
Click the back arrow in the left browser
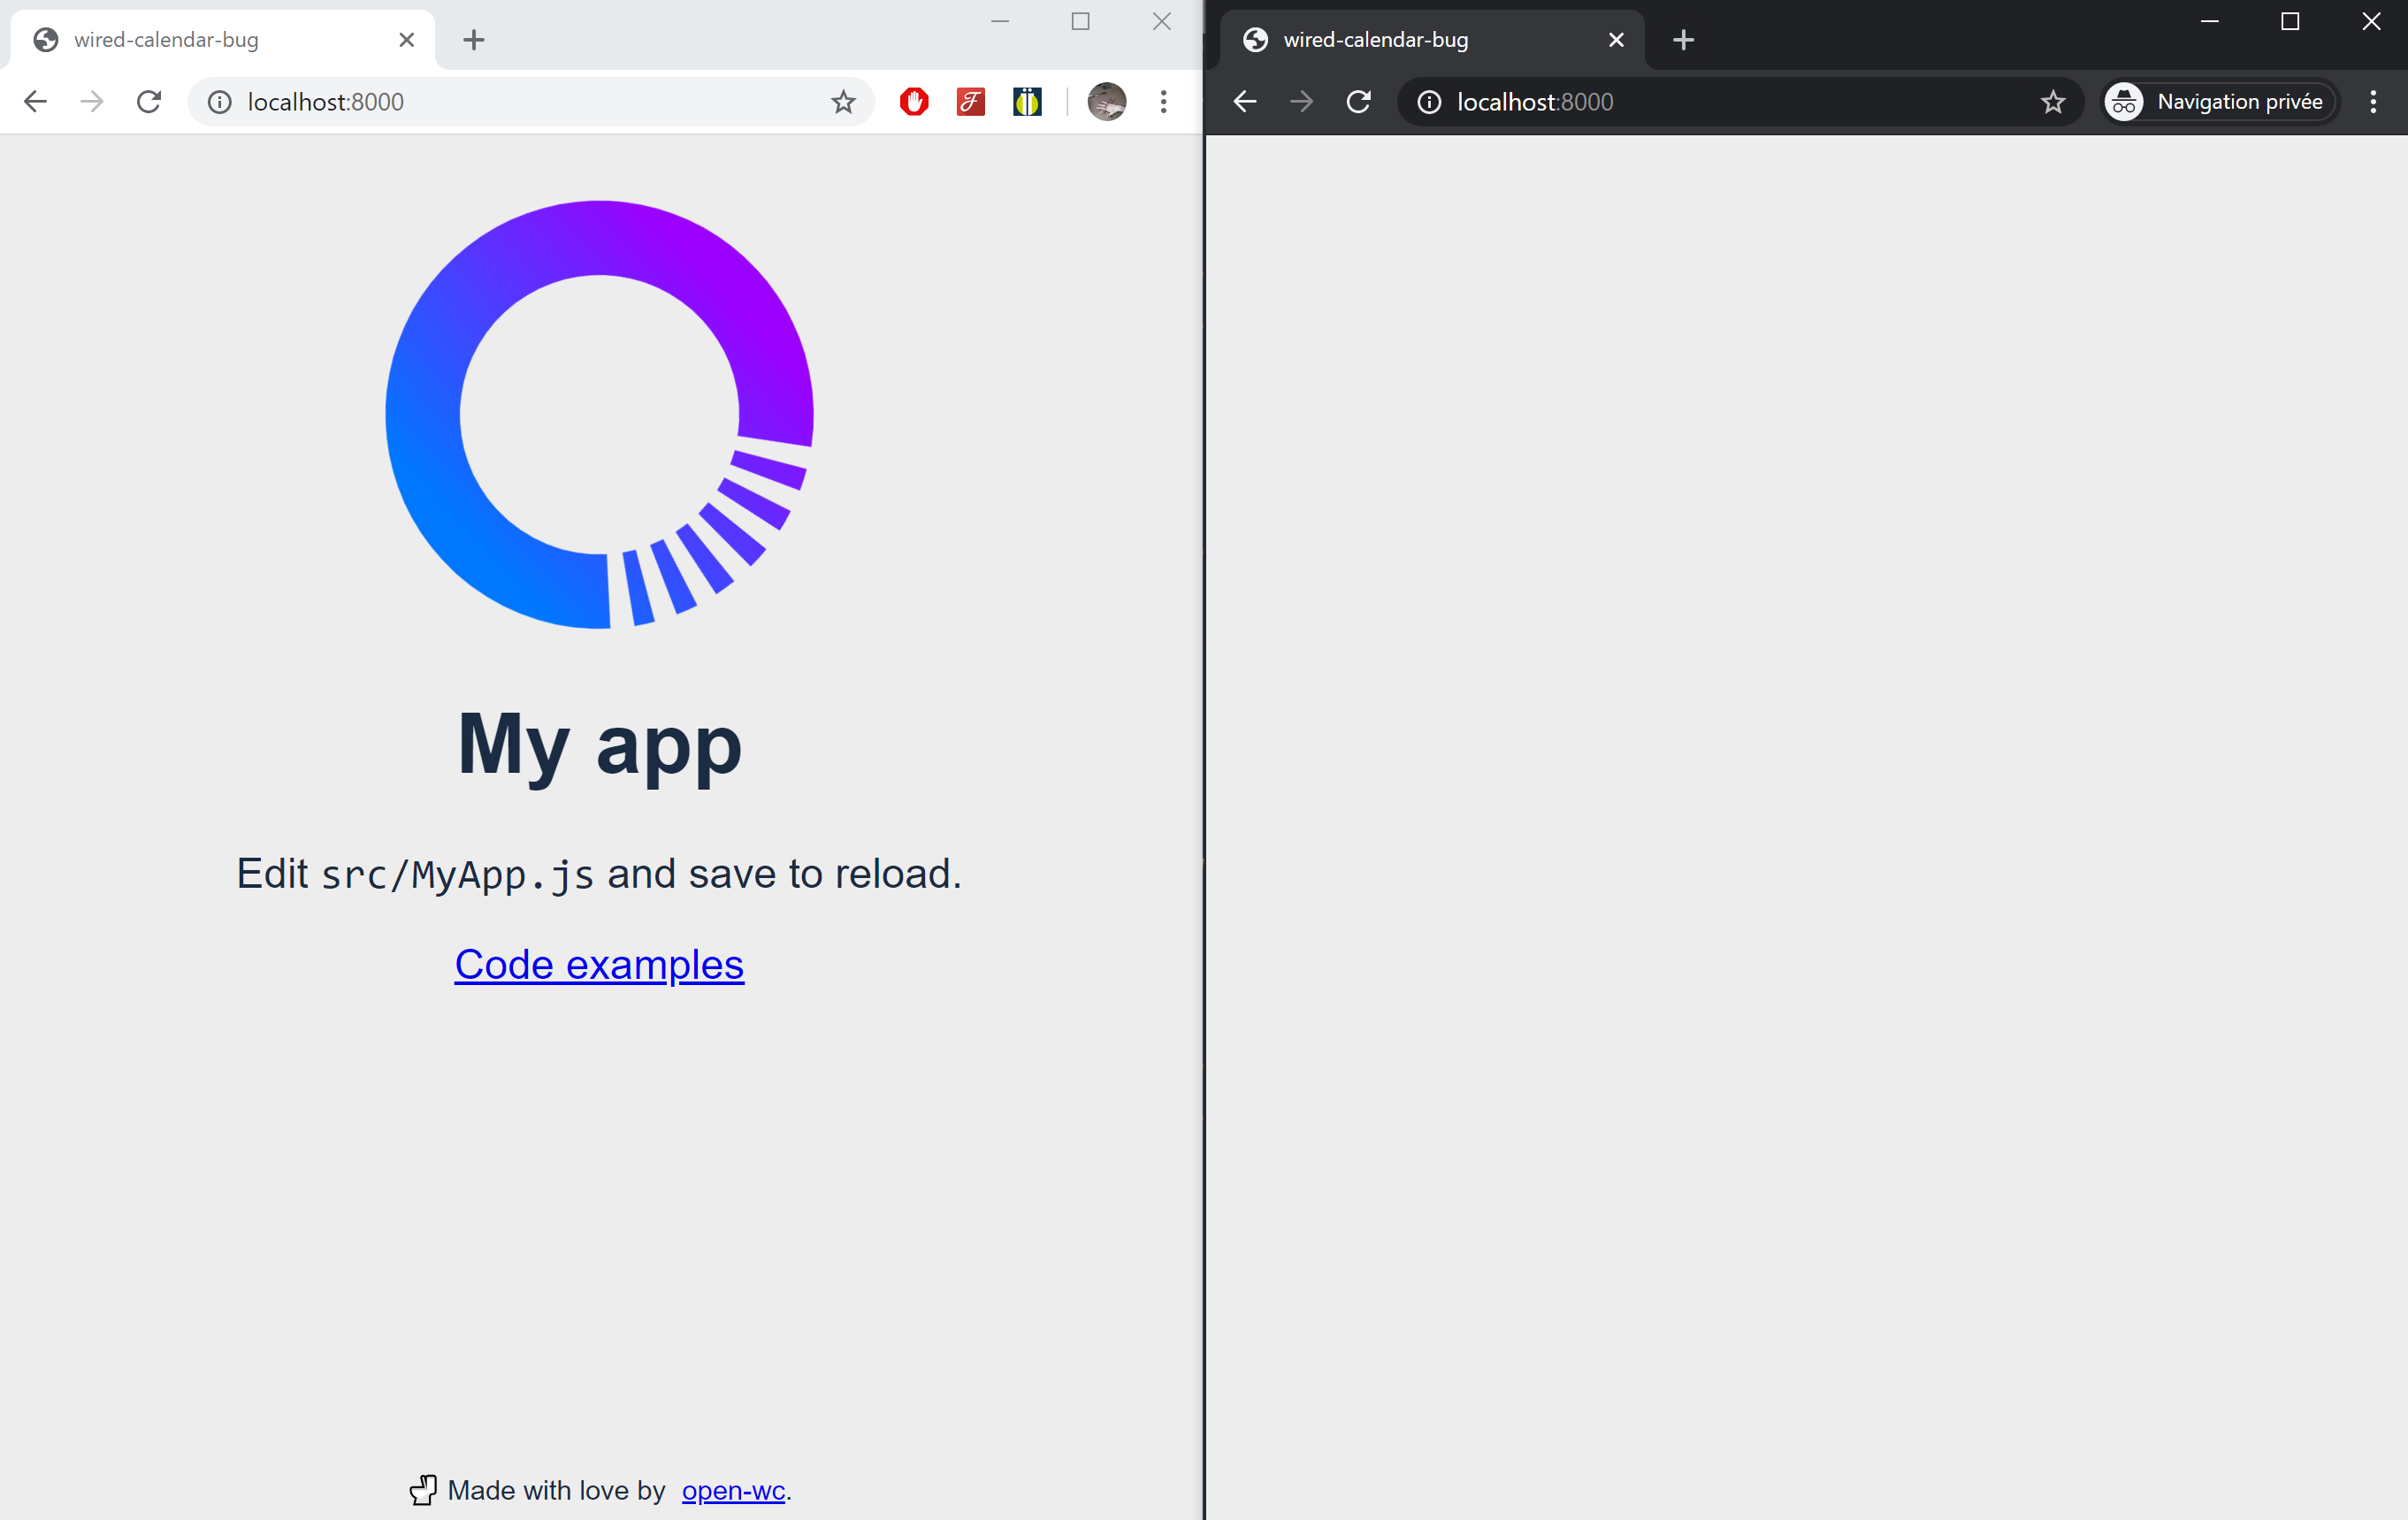pos(35,102)
